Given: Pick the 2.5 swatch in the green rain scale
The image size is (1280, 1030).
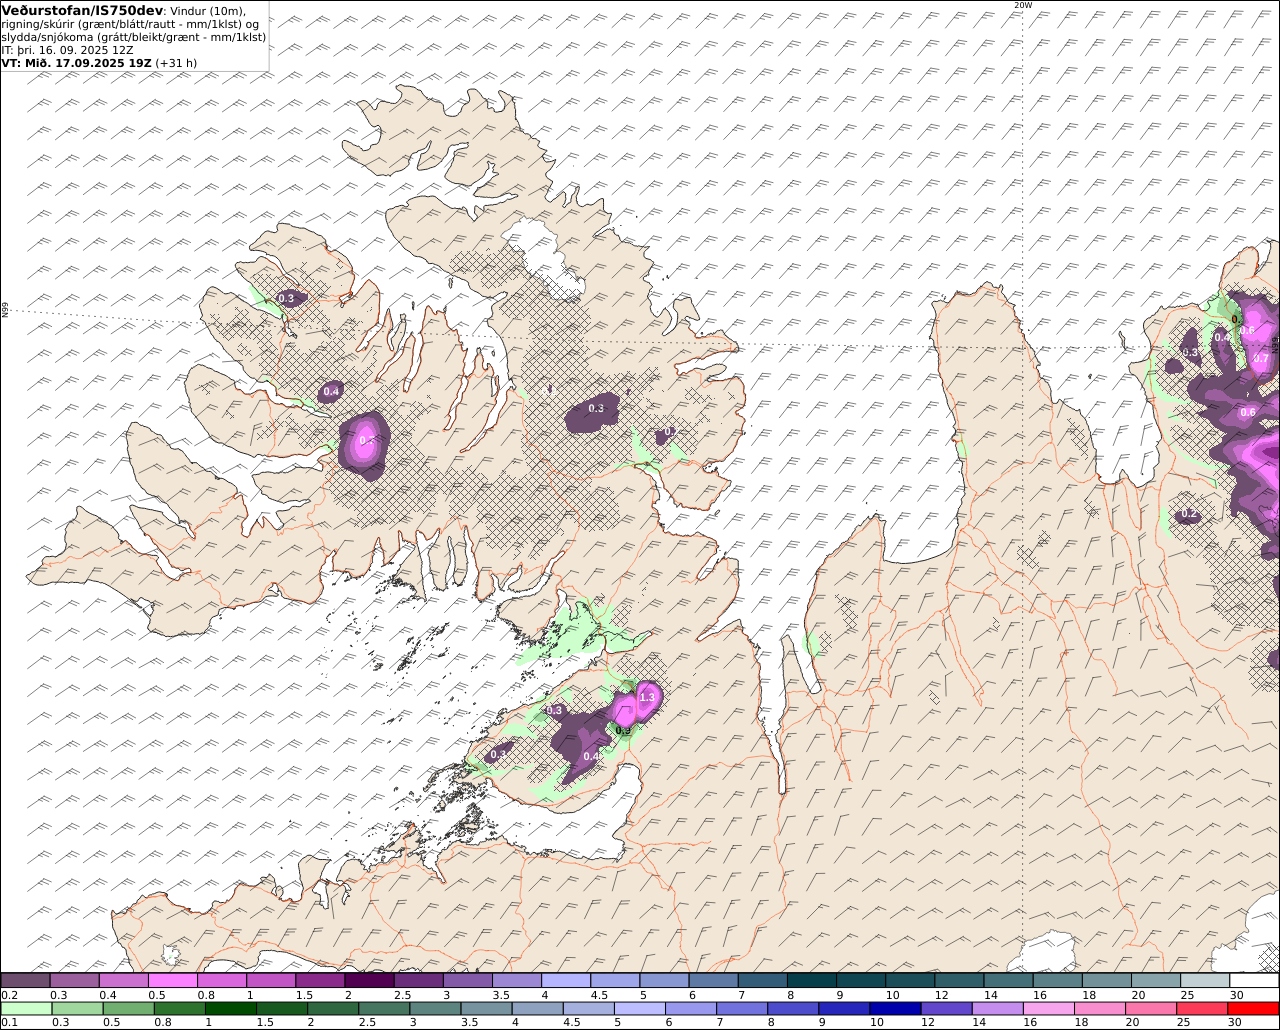Looking at the screenshot, I should (x=386, y=1008).
